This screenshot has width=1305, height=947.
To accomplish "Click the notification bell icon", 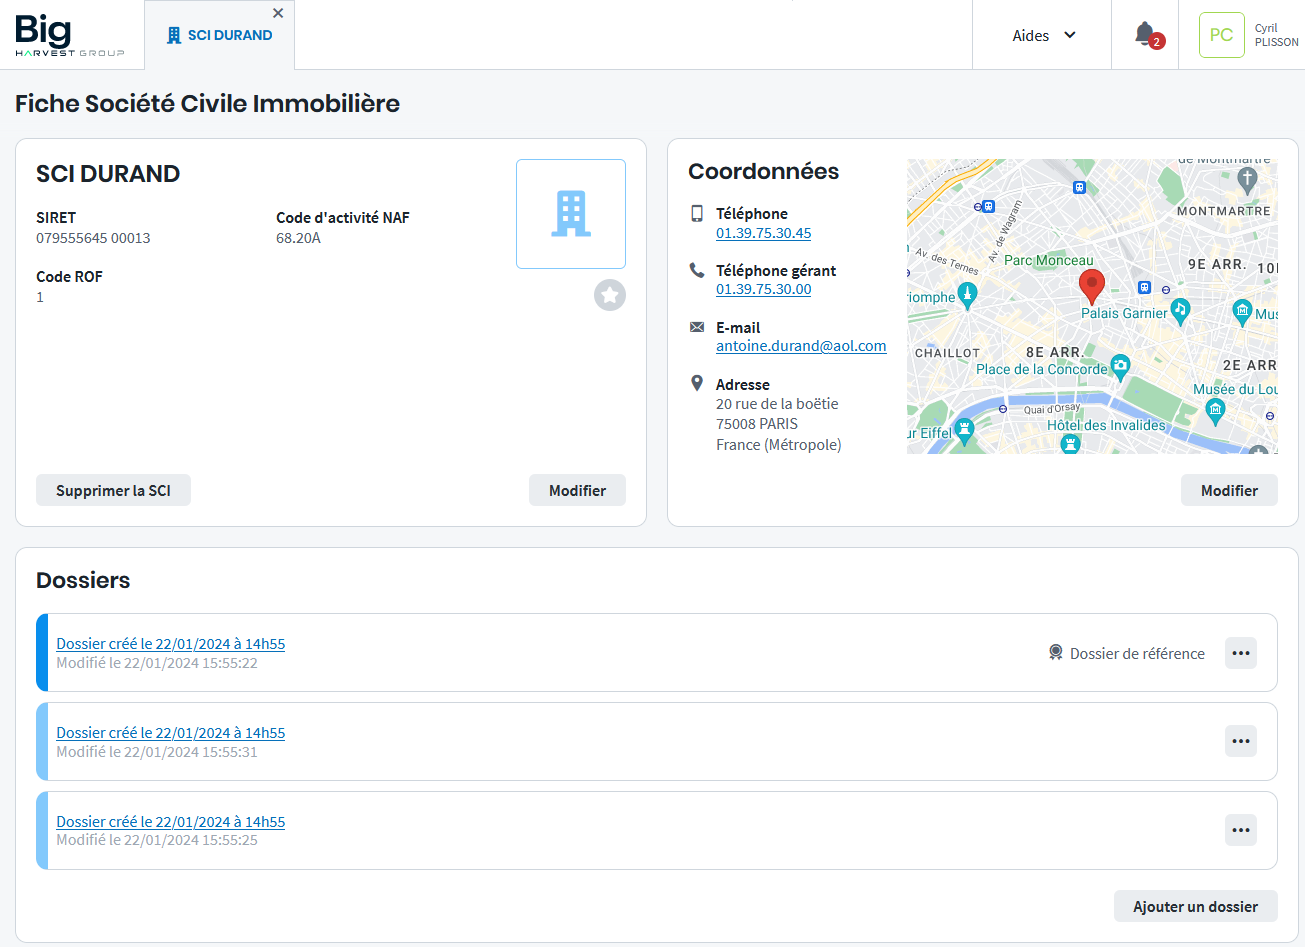I will coord(1145,35).
